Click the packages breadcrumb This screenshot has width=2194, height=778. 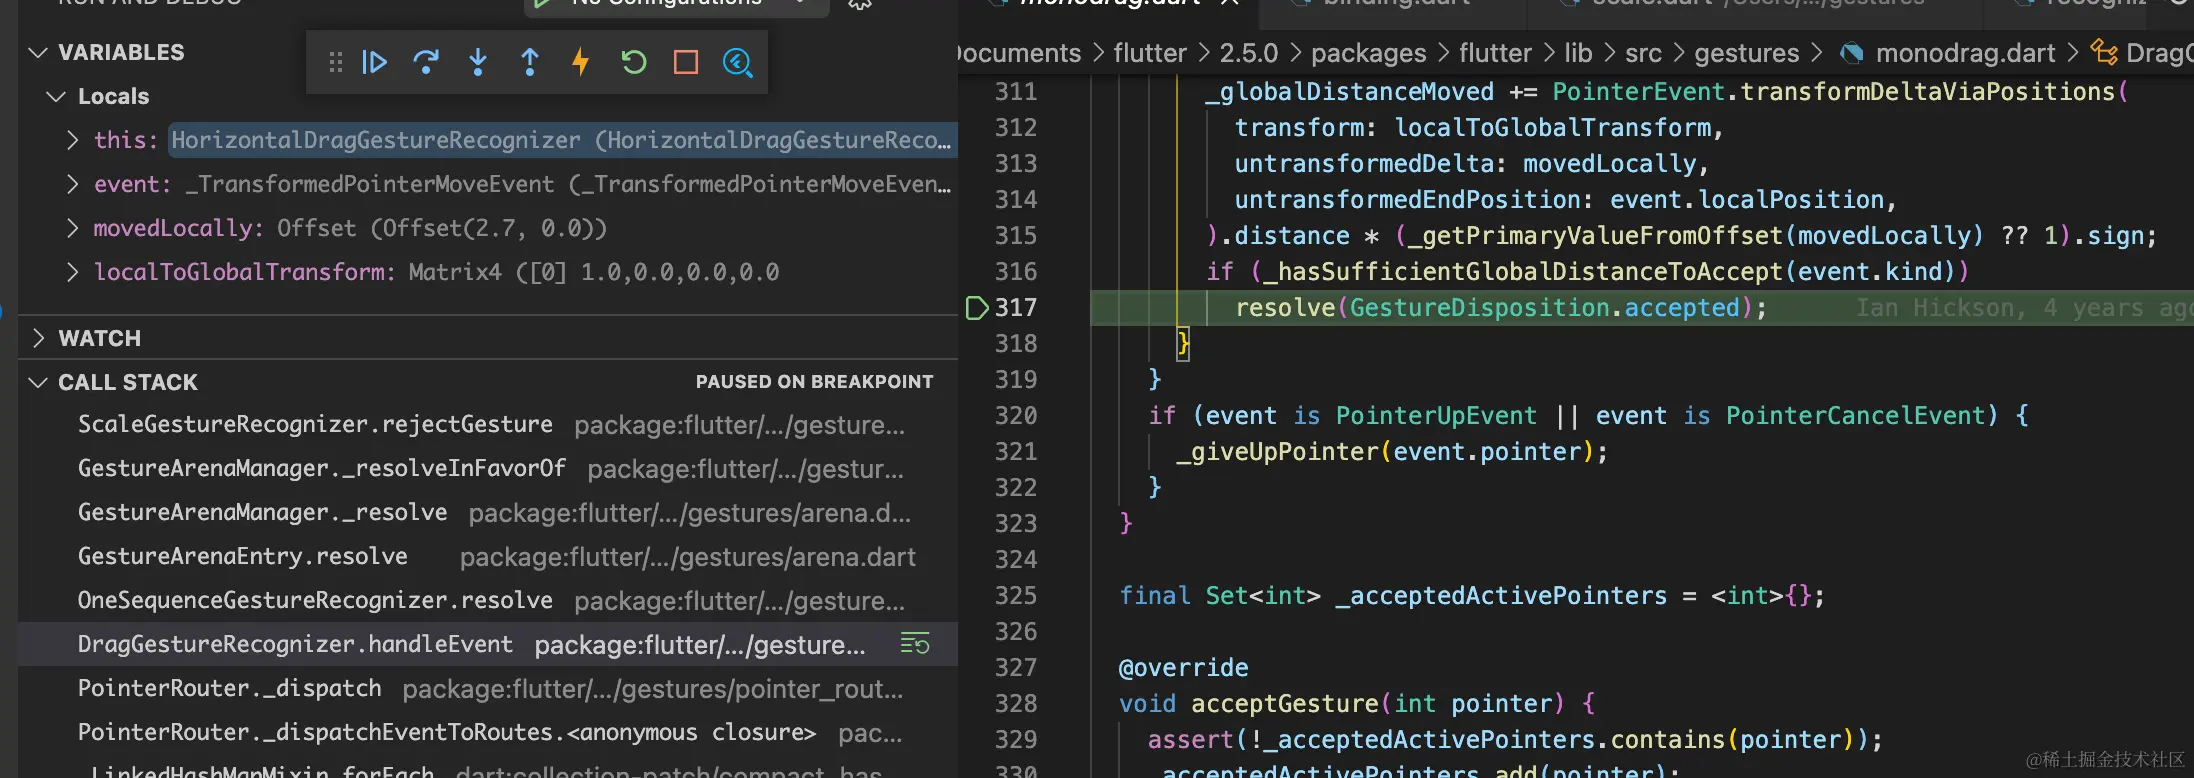point(1368,53)
